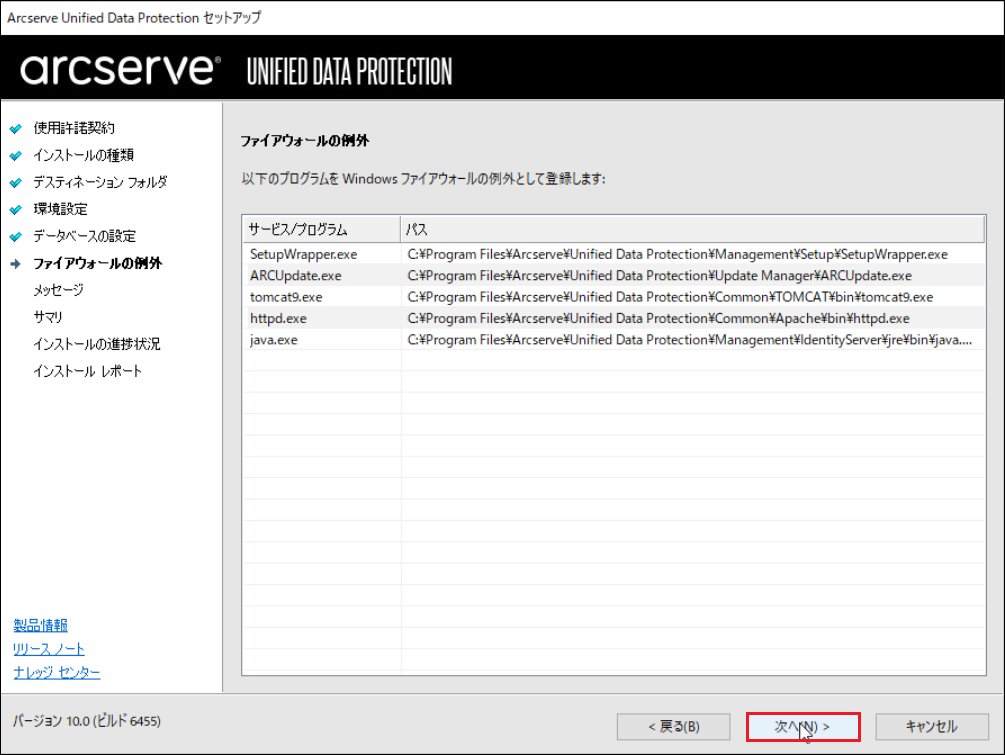Viewport: 1005px width, 755px height.
Task: Click the インストールの種類 step checkmark icon
Action: pyautogui.click(x=16, y=155)
